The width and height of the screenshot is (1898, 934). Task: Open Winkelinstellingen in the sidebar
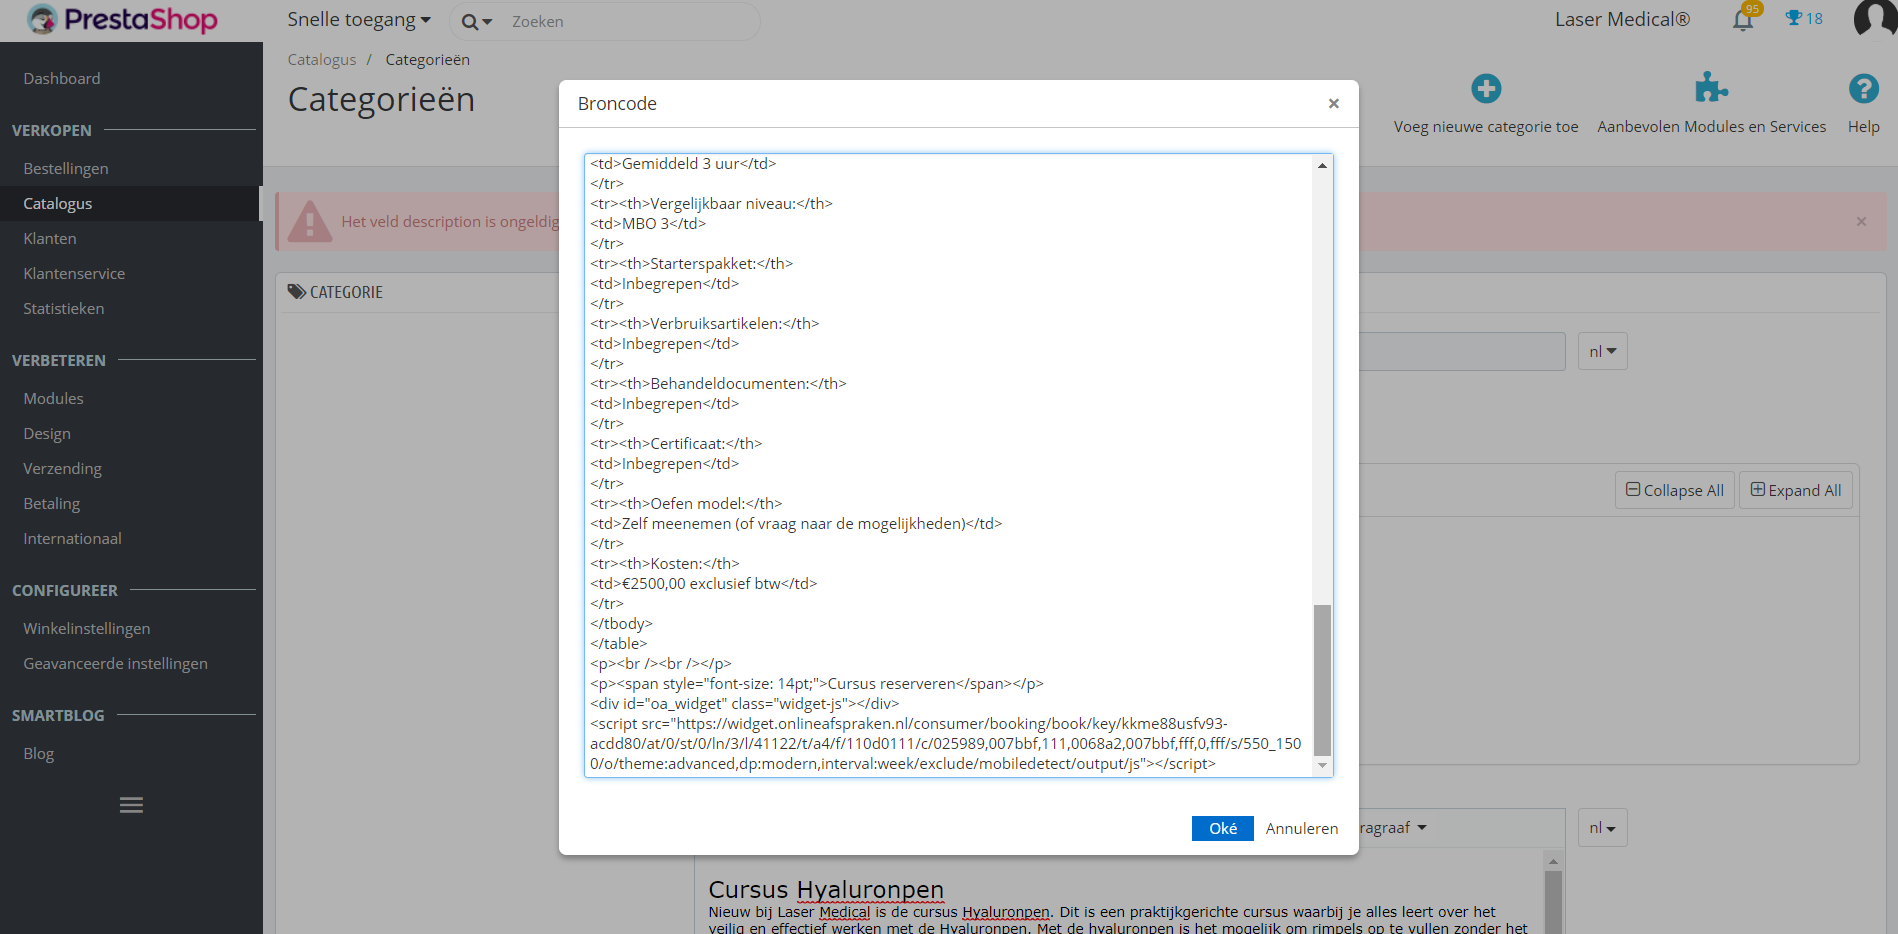pos(86,628)
